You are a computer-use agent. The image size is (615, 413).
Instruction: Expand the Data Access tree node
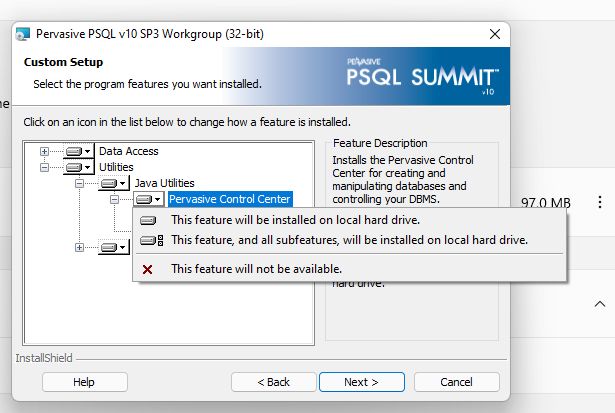(x=44, y=151)
